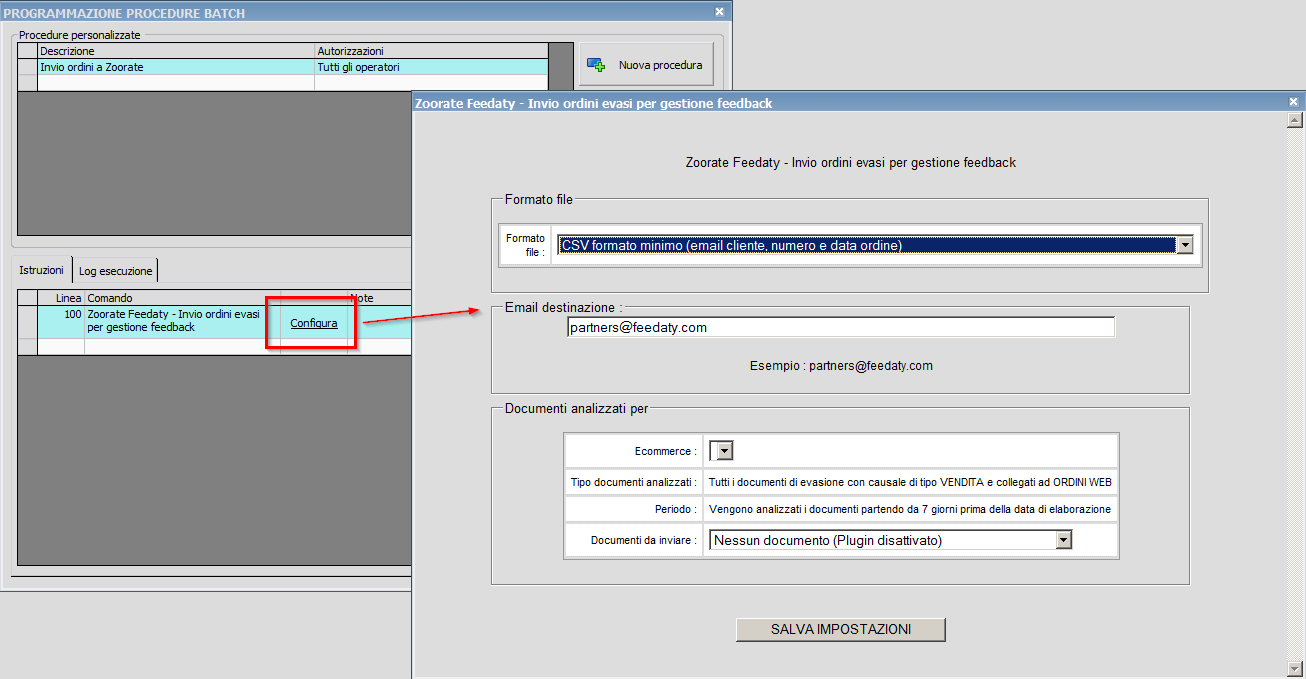Click the 'Esempio : partners@feedaty.com' text
Viewport: 1306px width, 679px height.
[x=840, y=366]
